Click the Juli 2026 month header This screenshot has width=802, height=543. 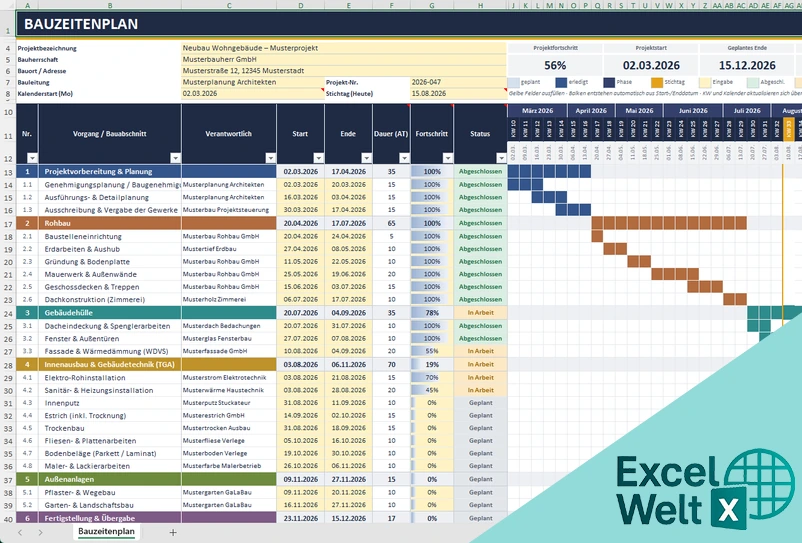click(747, 110)
